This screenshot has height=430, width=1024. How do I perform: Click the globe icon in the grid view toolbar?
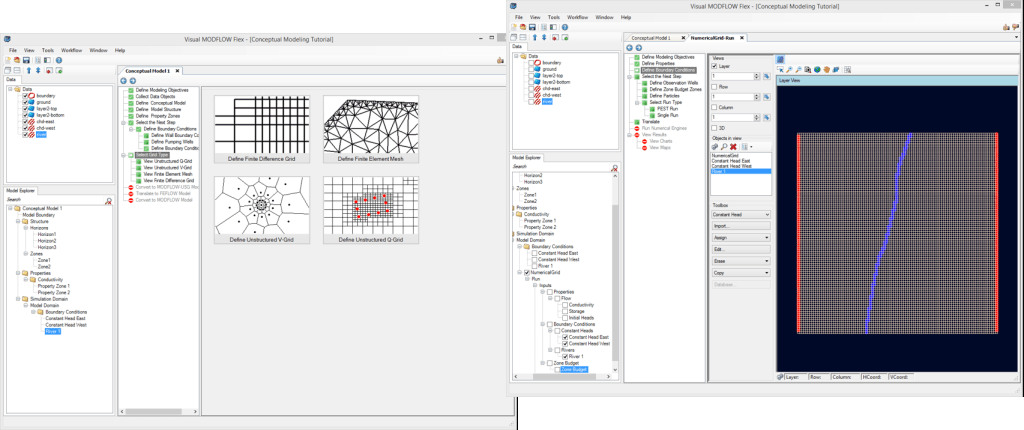coord(817,70)
